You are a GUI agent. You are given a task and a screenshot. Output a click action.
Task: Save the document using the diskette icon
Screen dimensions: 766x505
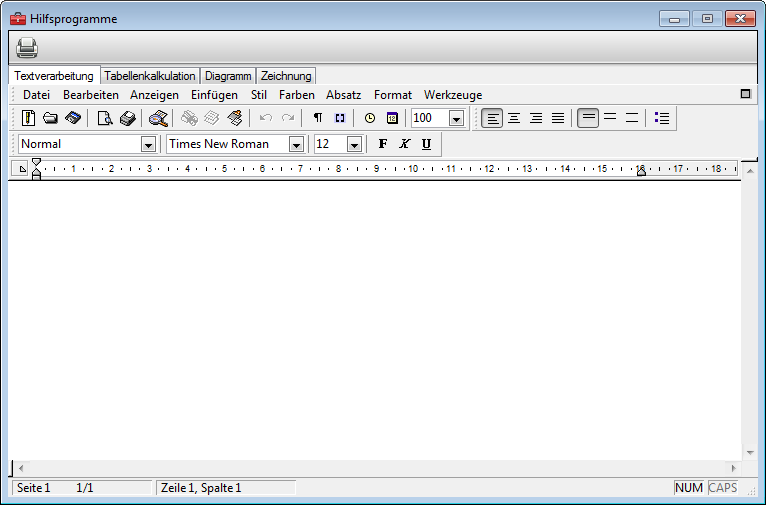(x=72, y=118)
